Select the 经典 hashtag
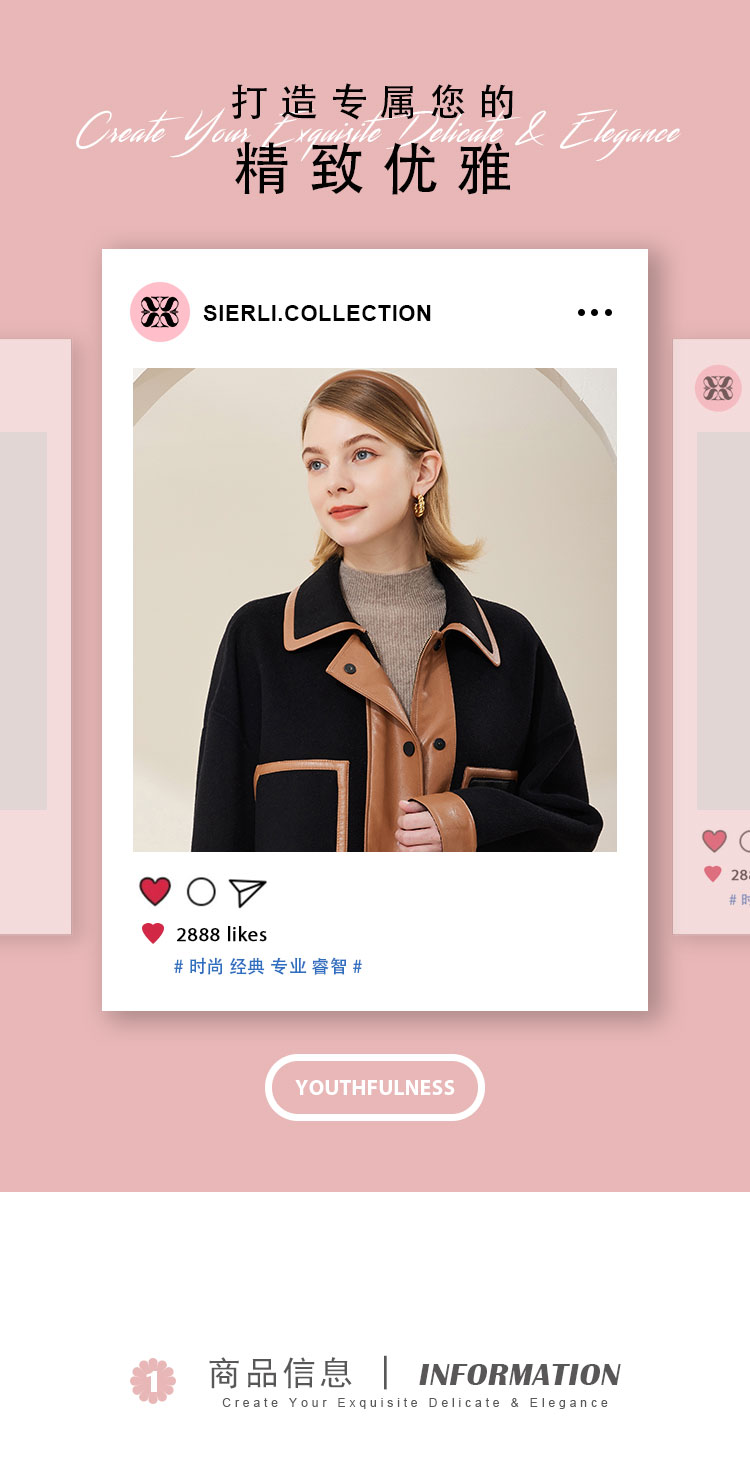The height and width of the screenshot is (1461, 750). pyautogui.click(x=247, y=967)
